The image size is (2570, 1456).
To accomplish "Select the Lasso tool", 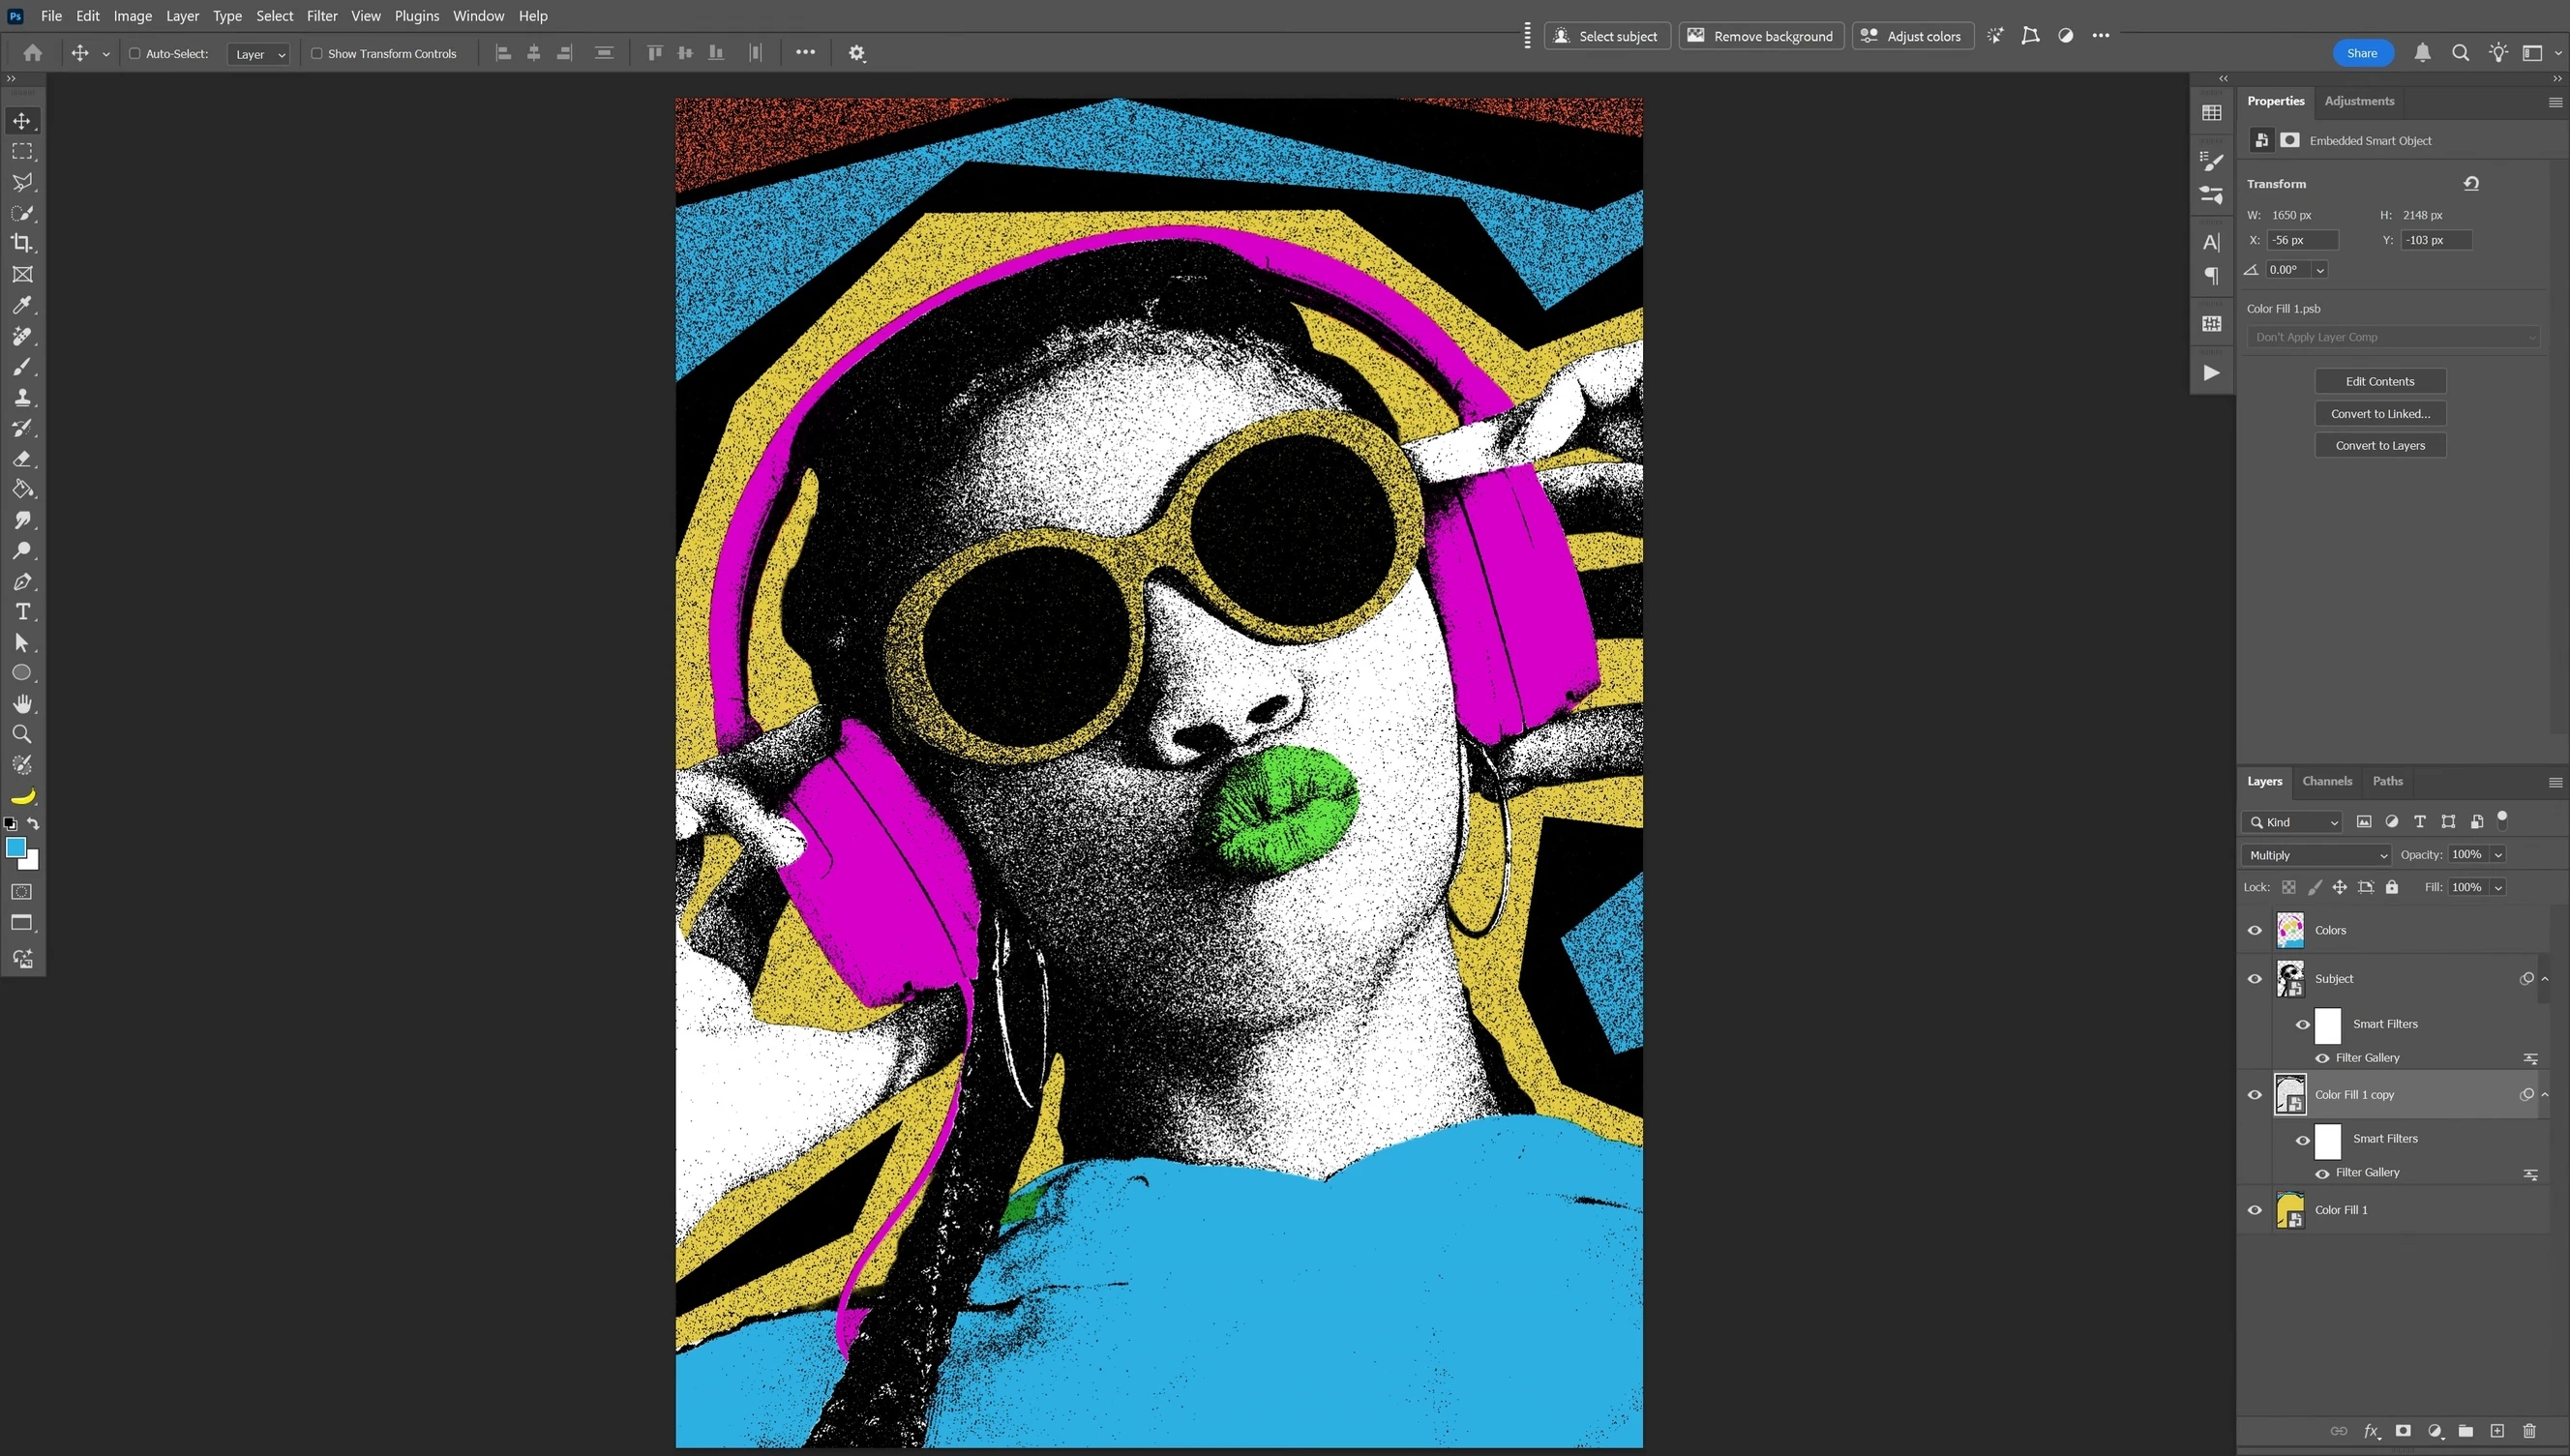I will pos(22,182).
